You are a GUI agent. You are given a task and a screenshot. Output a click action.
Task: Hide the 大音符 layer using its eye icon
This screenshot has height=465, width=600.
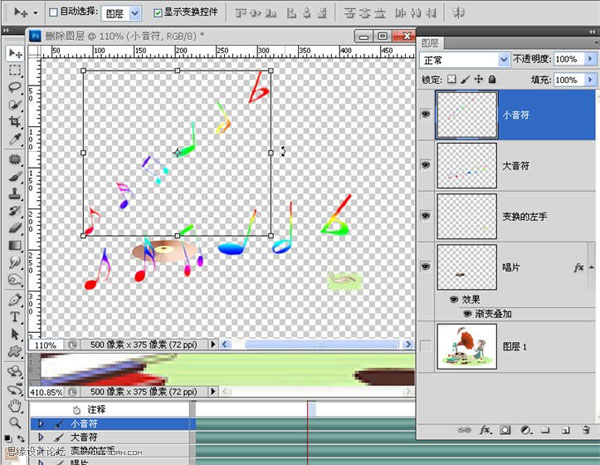pyautogui.click(x=427, y=164)
